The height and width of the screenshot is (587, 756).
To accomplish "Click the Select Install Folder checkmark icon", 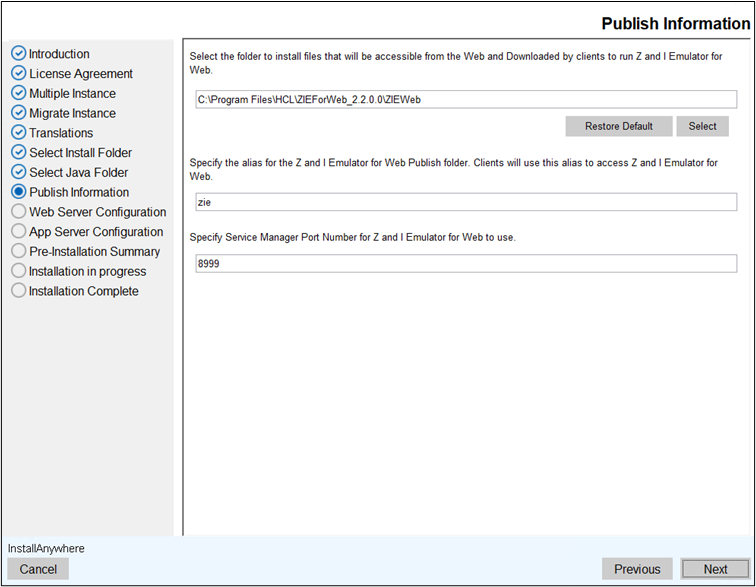I will click(18, 152).
